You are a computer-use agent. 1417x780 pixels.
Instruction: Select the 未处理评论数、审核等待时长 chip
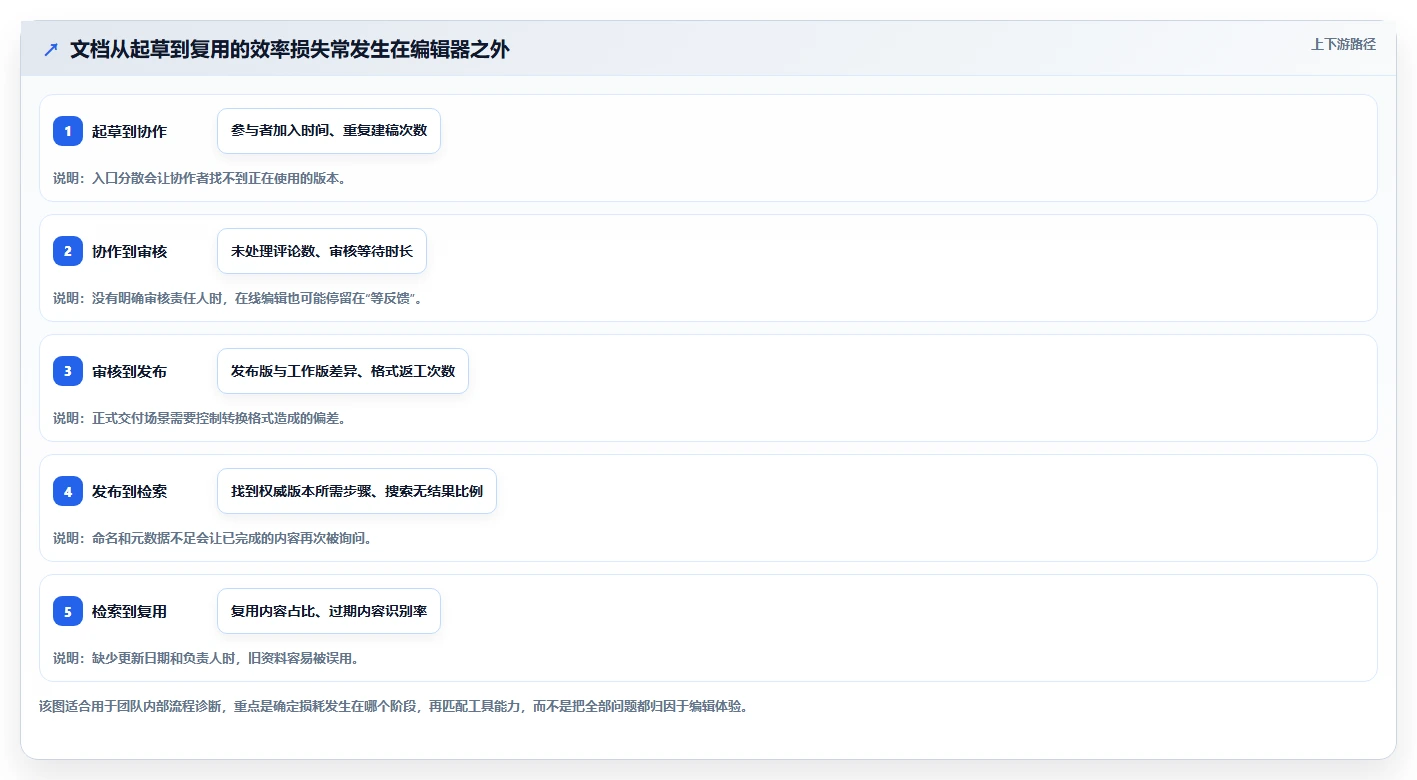click(322, 251)
